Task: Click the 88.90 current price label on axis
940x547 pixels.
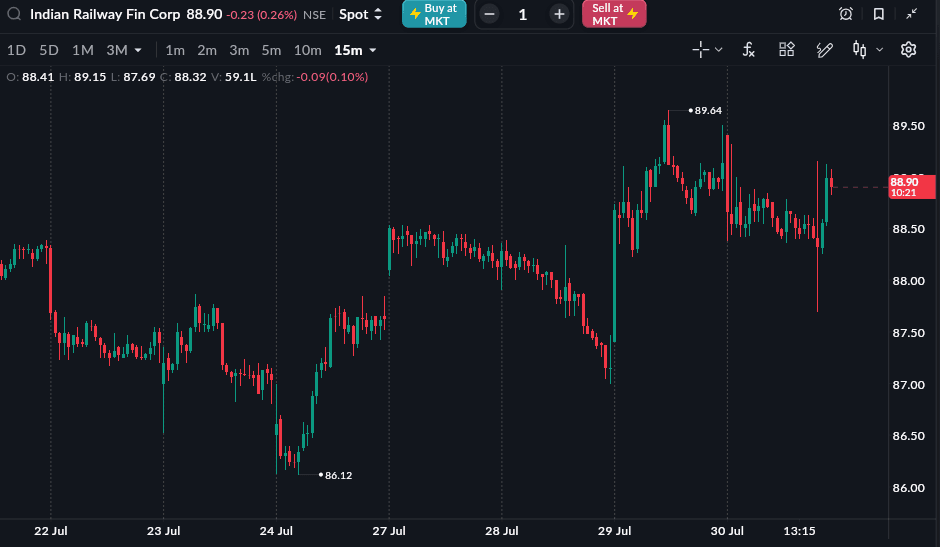Action: click(911, 187)
